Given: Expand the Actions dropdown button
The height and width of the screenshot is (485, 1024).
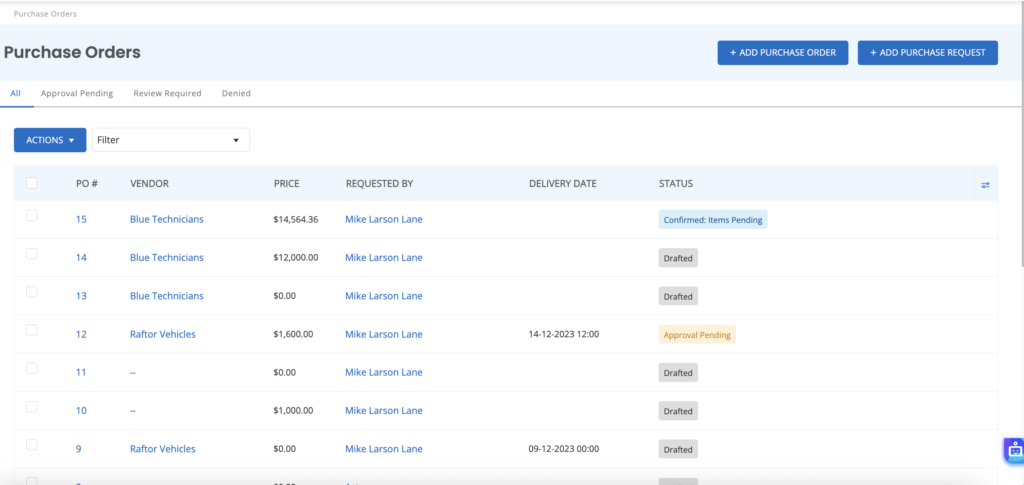Looking at the screenshot, I should (x=50, y=140).
